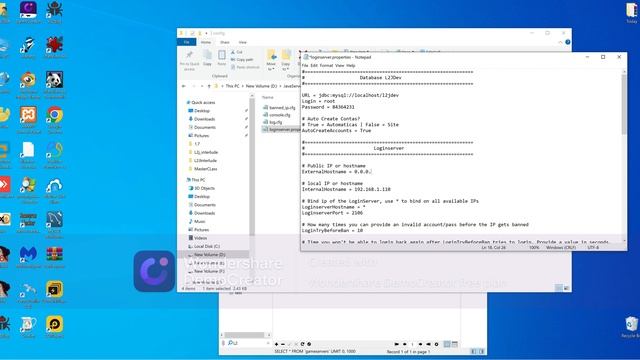Click Delete row minus button in database tool
This screenshot has height=360, width=640.
283,344
